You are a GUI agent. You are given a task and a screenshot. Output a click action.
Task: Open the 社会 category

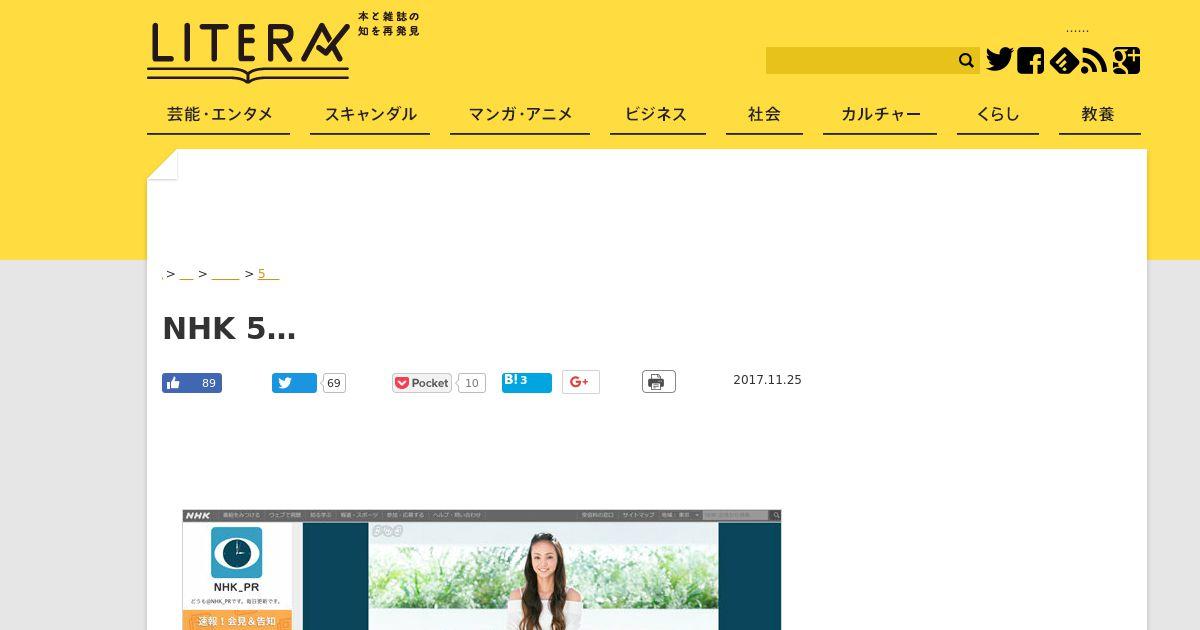[x=764, y=115]
